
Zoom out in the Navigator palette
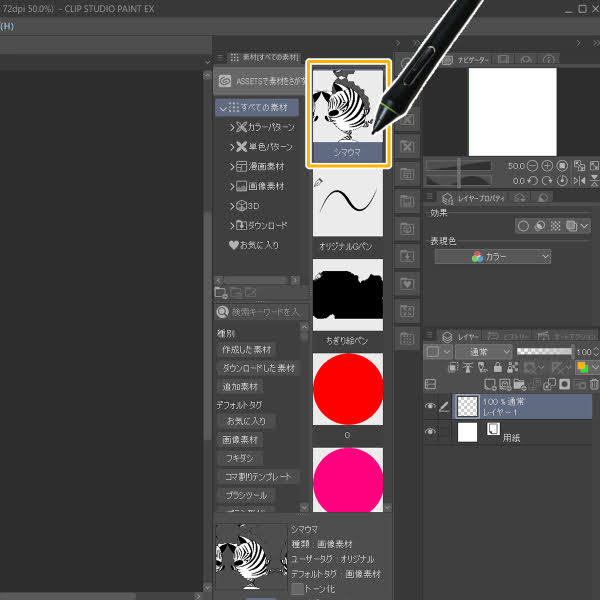click(x=532, y=166)
